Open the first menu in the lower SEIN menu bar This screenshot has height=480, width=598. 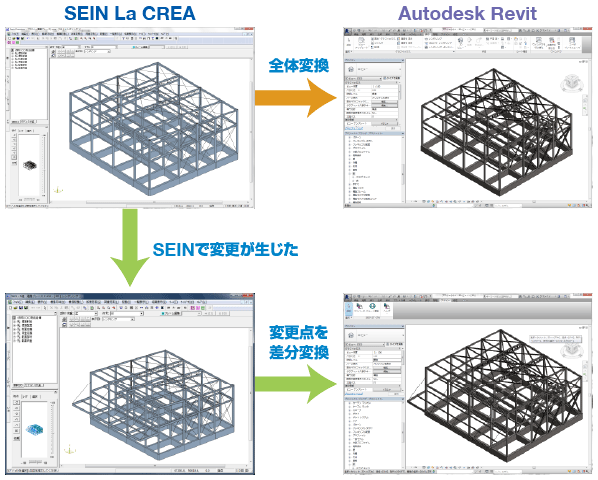tap(17, 302)
